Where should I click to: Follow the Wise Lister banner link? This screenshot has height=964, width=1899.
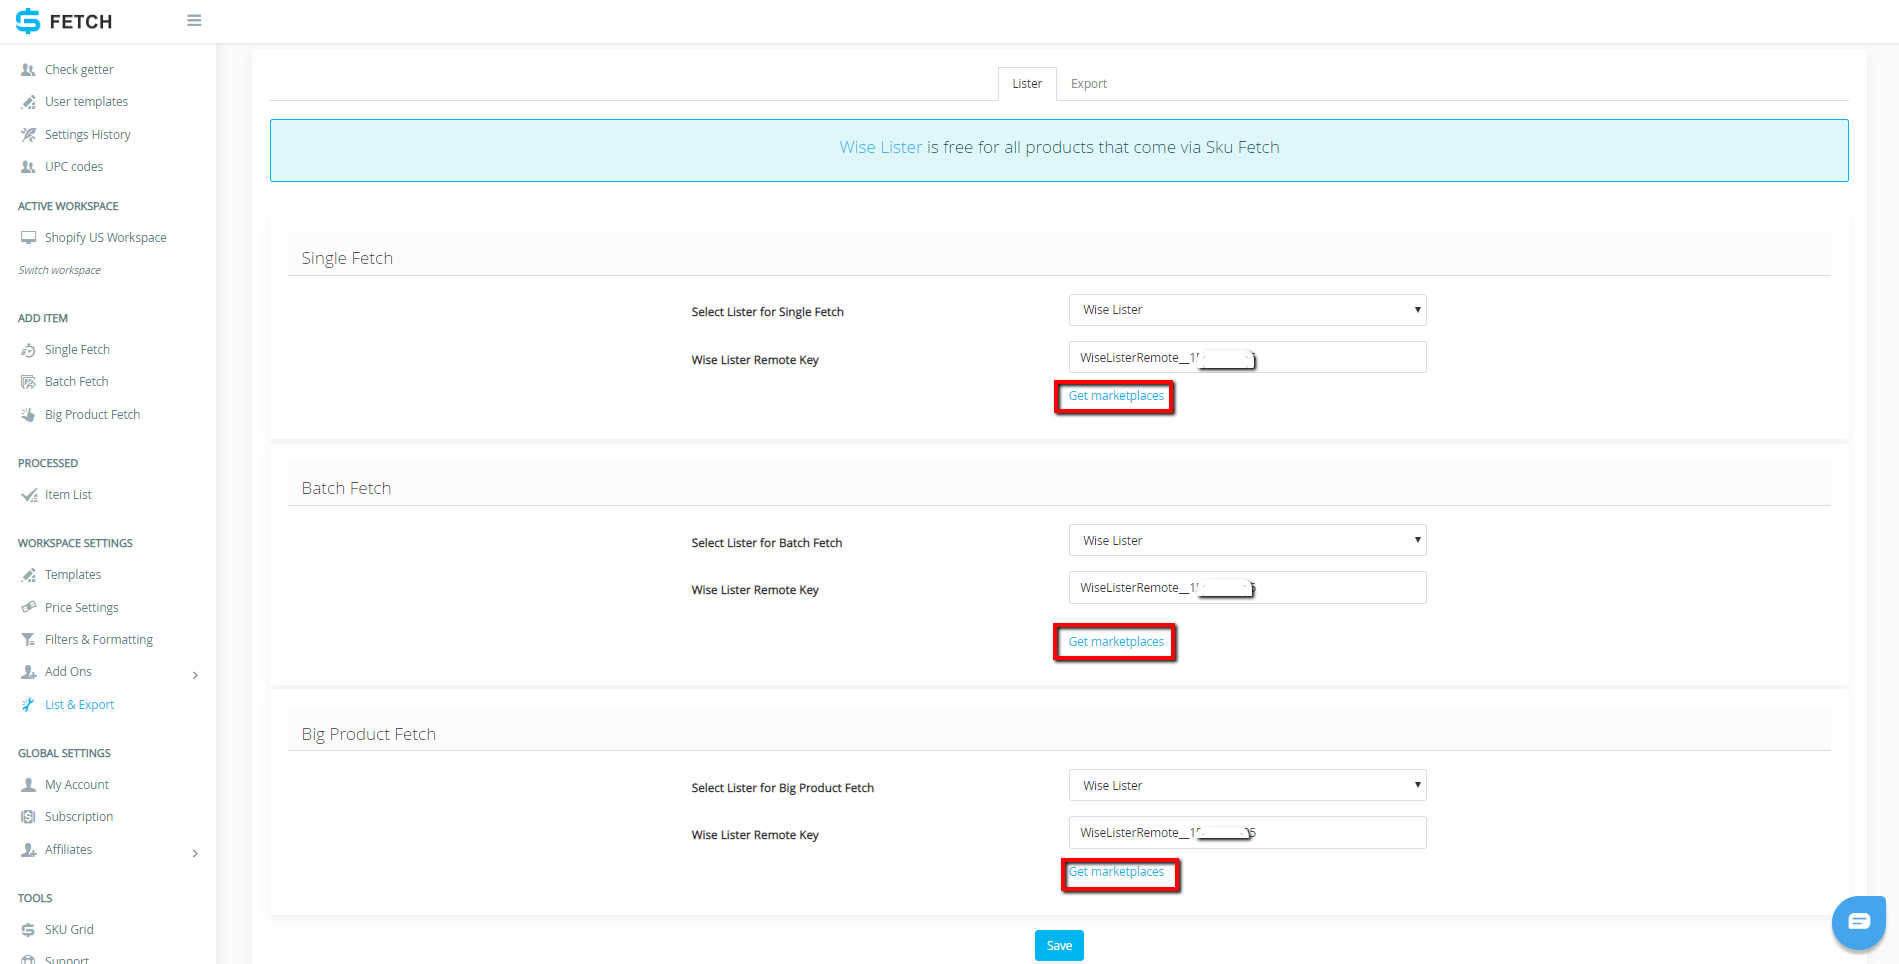[x=880, y=147]
